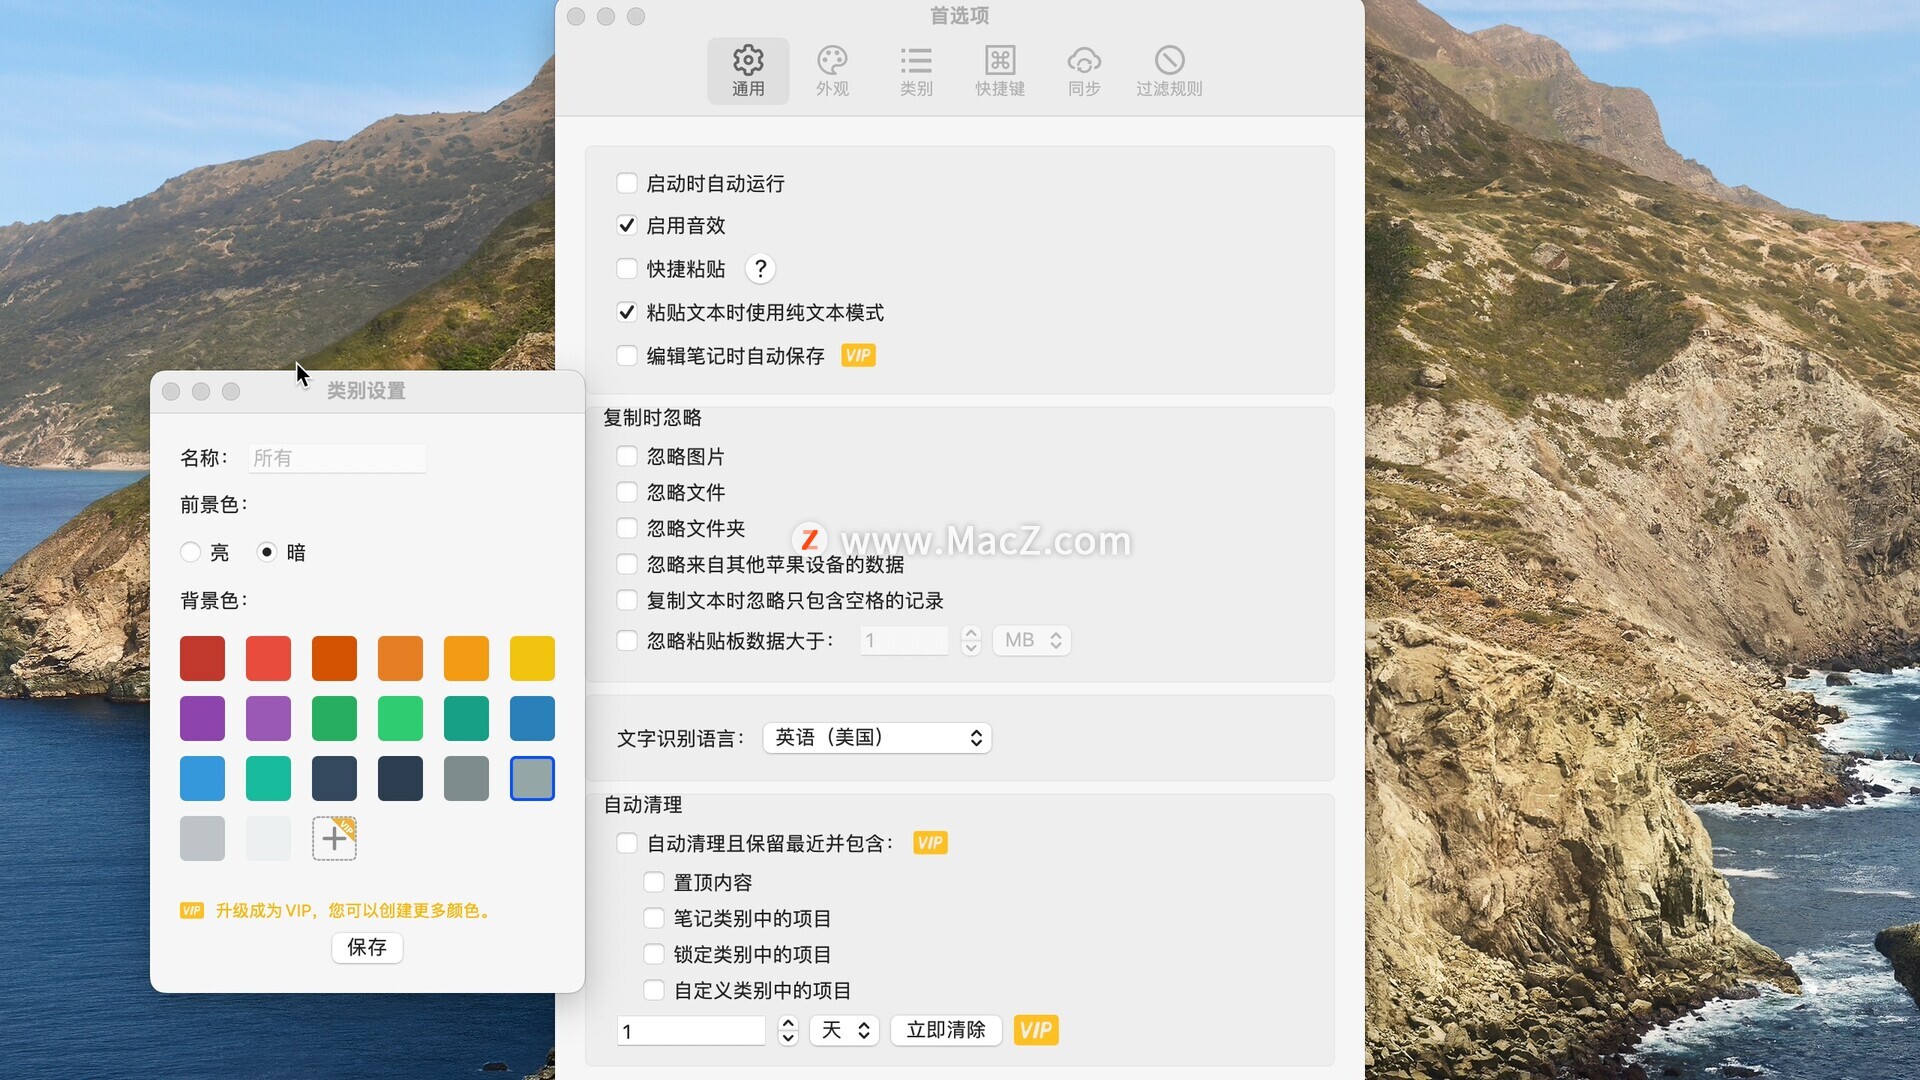Click the plus icon to add custom color
Viewport: 1920px width, 1080px height.
[x=334, y=838]
